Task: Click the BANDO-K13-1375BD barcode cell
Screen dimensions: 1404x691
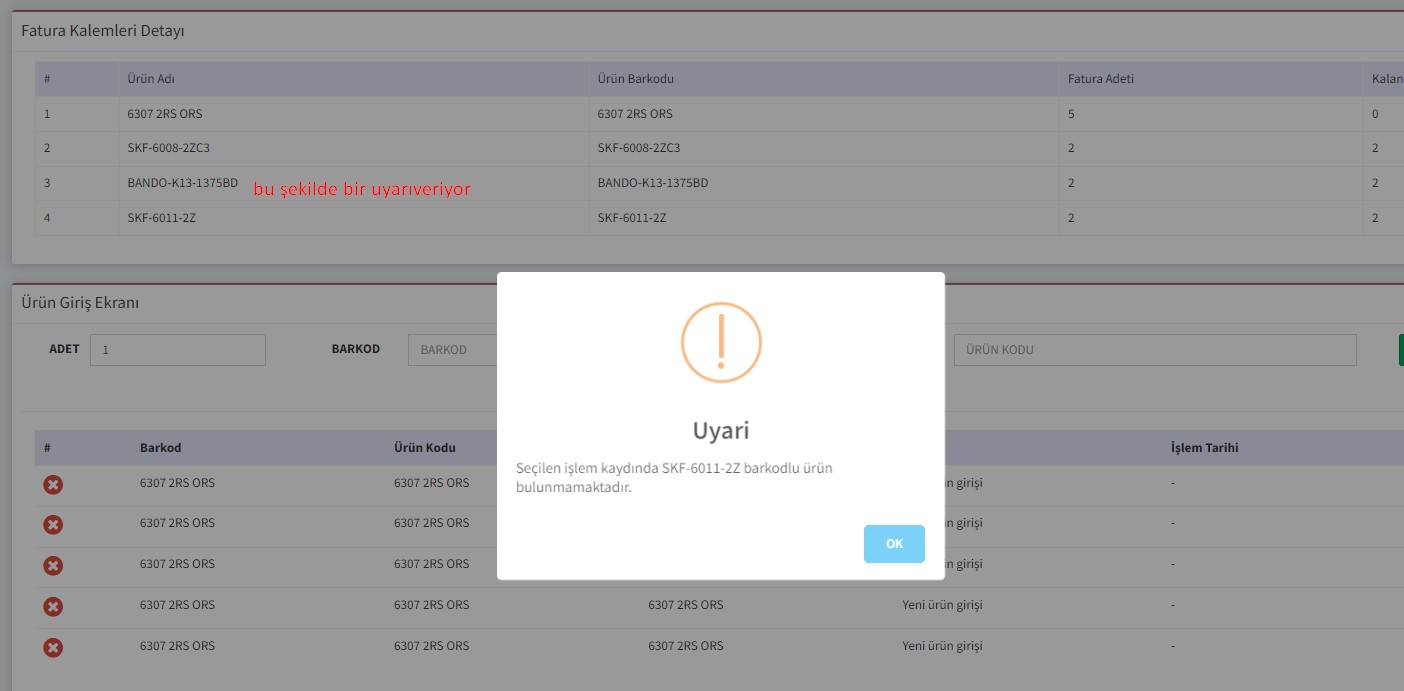Action: pos(653,183)
